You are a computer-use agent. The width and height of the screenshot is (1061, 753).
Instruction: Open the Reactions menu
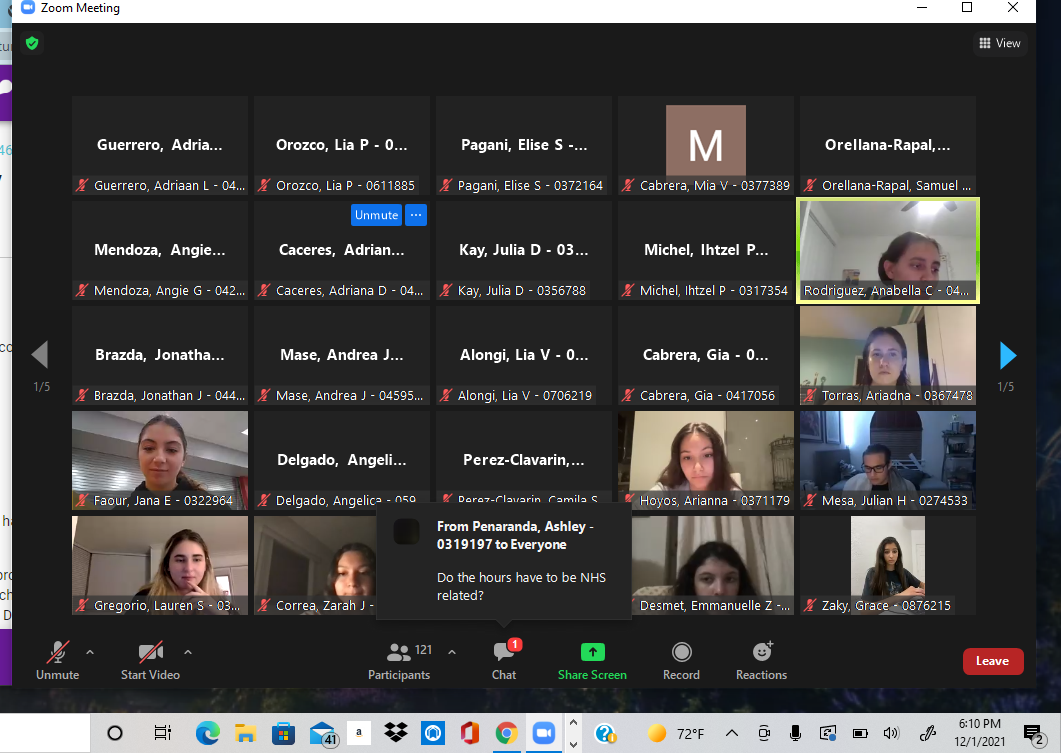[761, 660]
